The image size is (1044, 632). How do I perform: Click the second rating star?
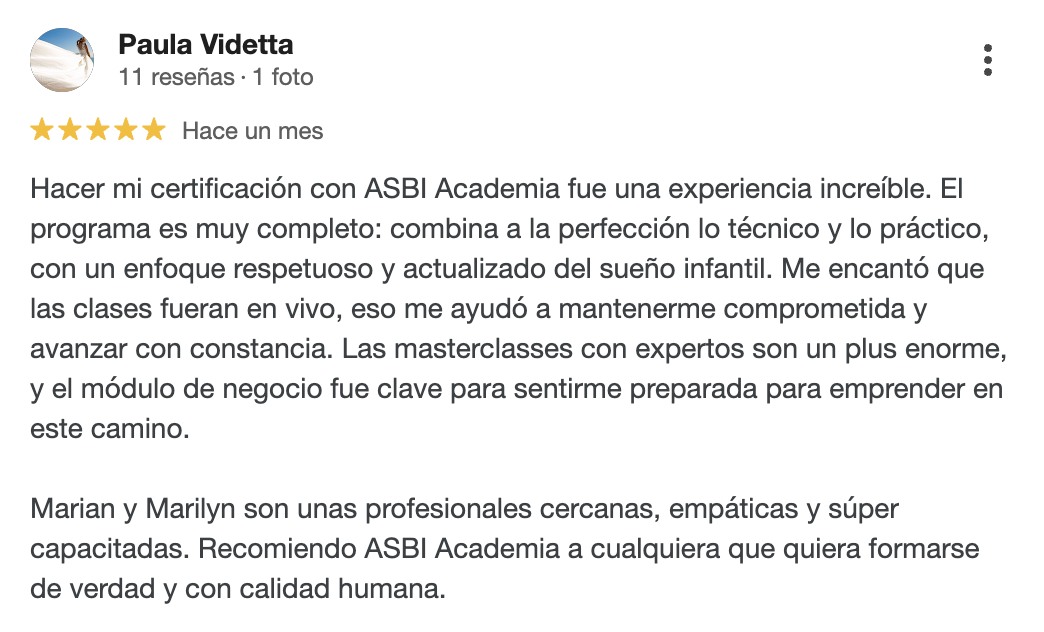click(70, 130)
